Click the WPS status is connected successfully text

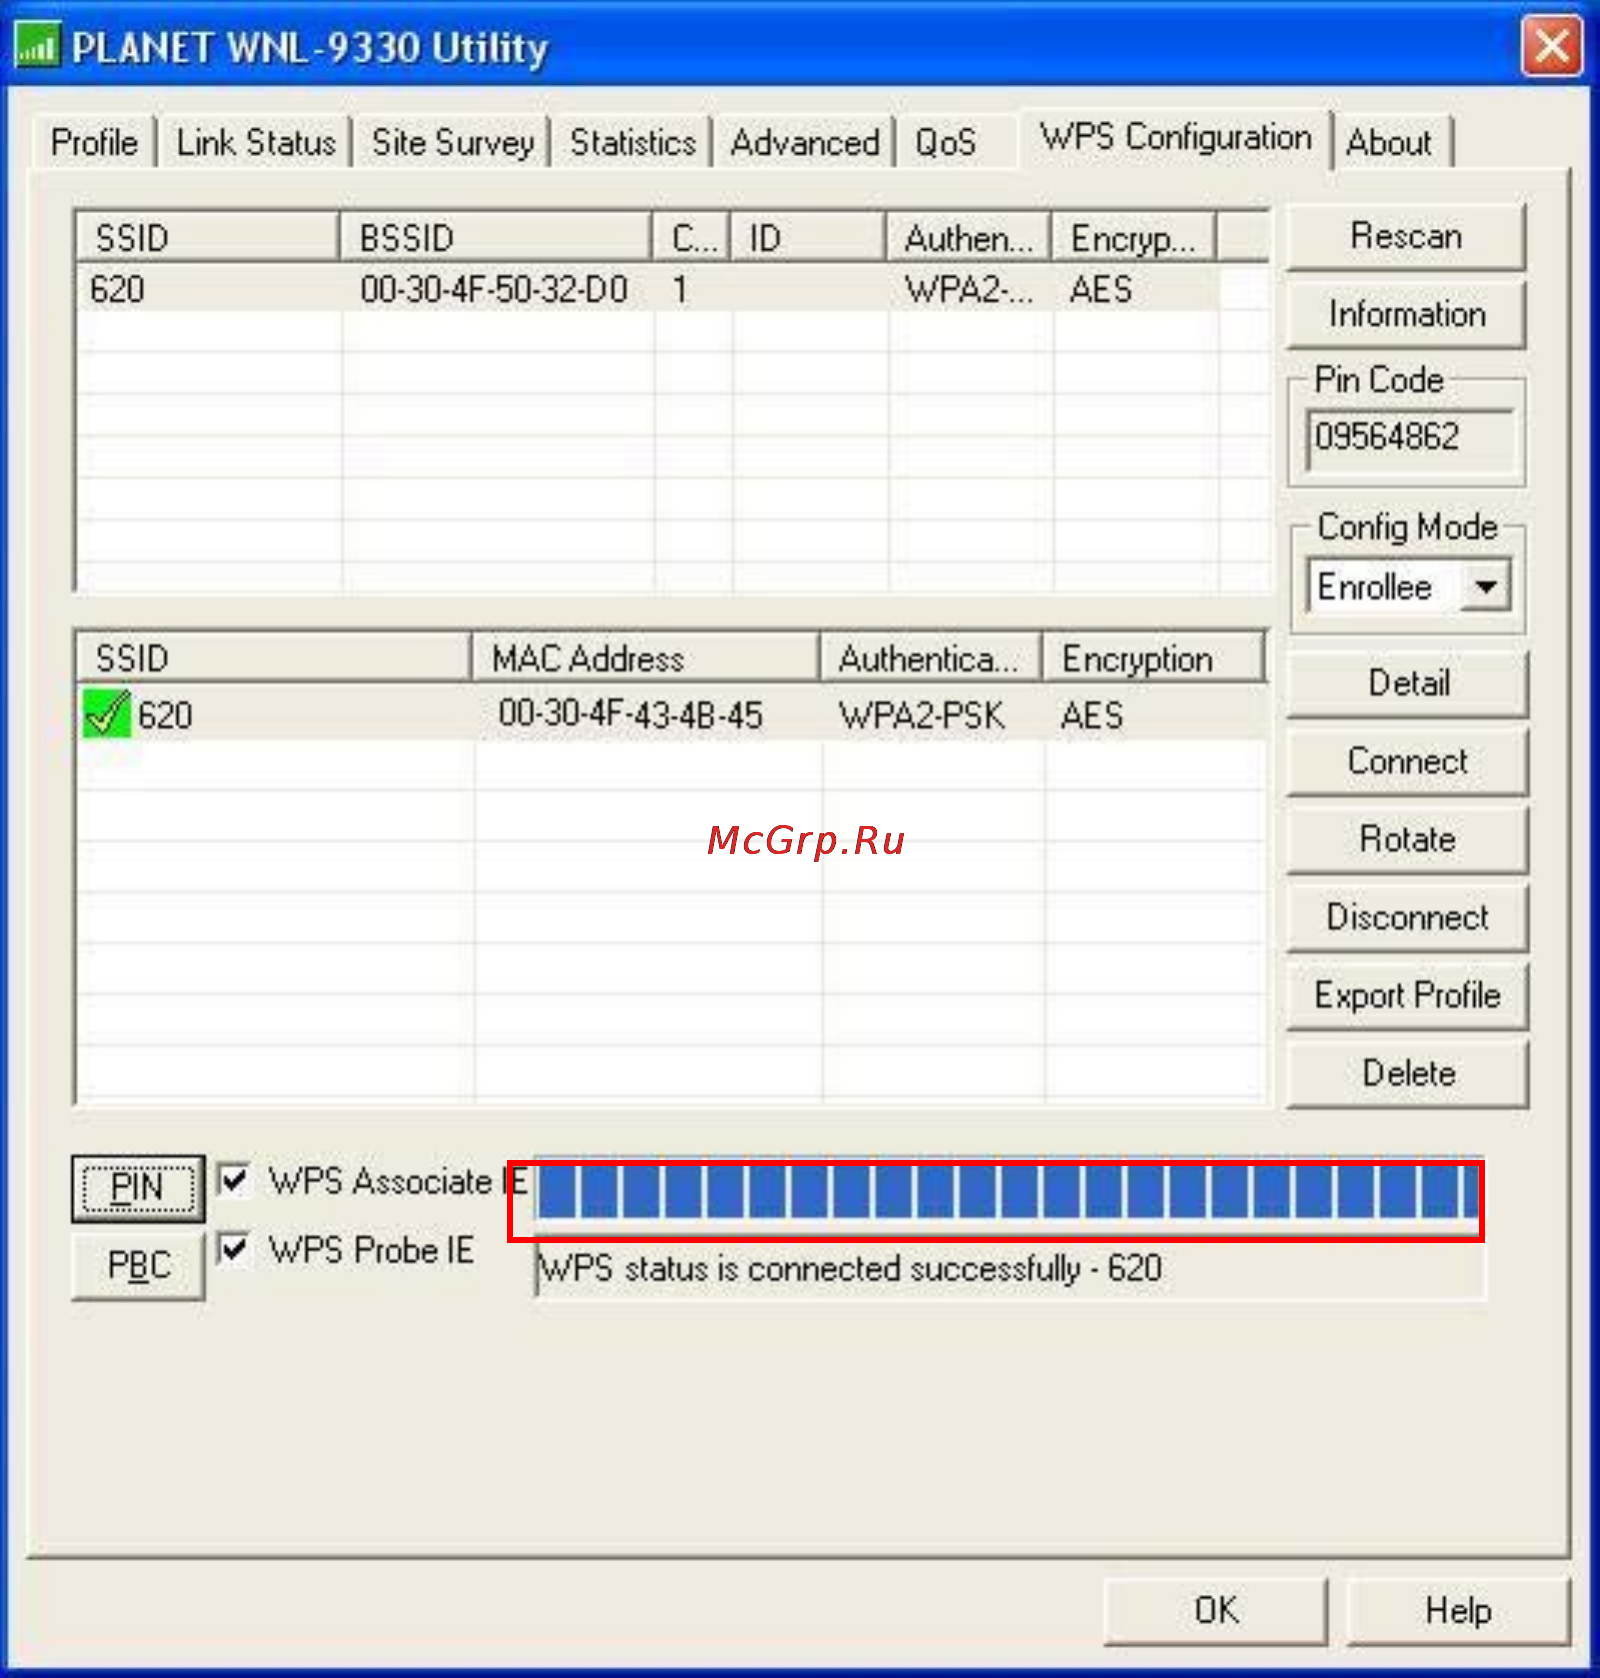click(849, 1269)
